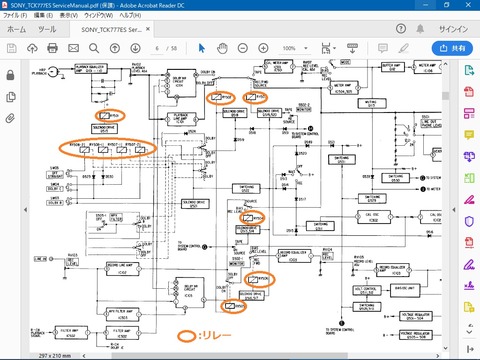Open the ファイル menu
The width and height of the screenshot is (480, 360).
[x=15, y=15]
